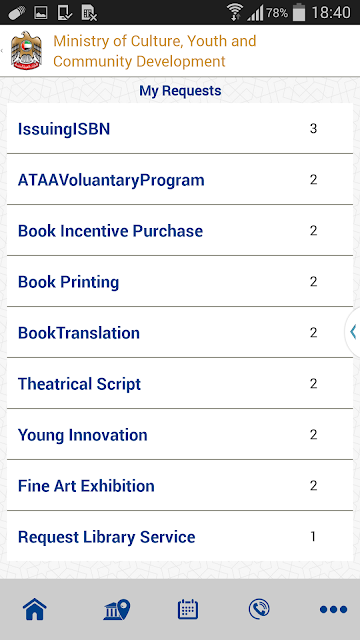Open Fine Art Exhibition requests
Screen dimensions: 360x640
click(x=180, y=486)
